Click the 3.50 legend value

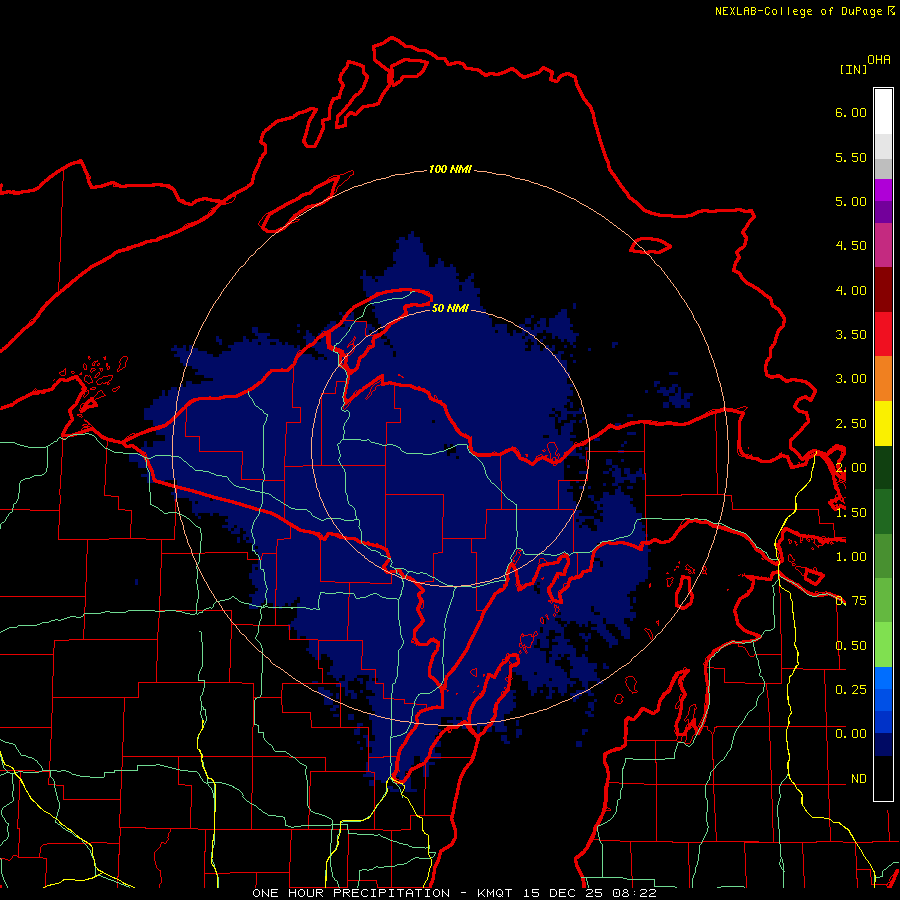pyautogui.click(x=851, y=335)
